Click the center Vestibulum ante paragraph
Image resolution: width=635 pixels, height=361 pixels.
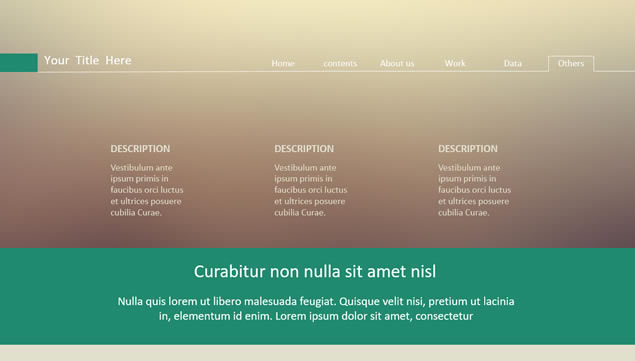(x=311, y=190)
